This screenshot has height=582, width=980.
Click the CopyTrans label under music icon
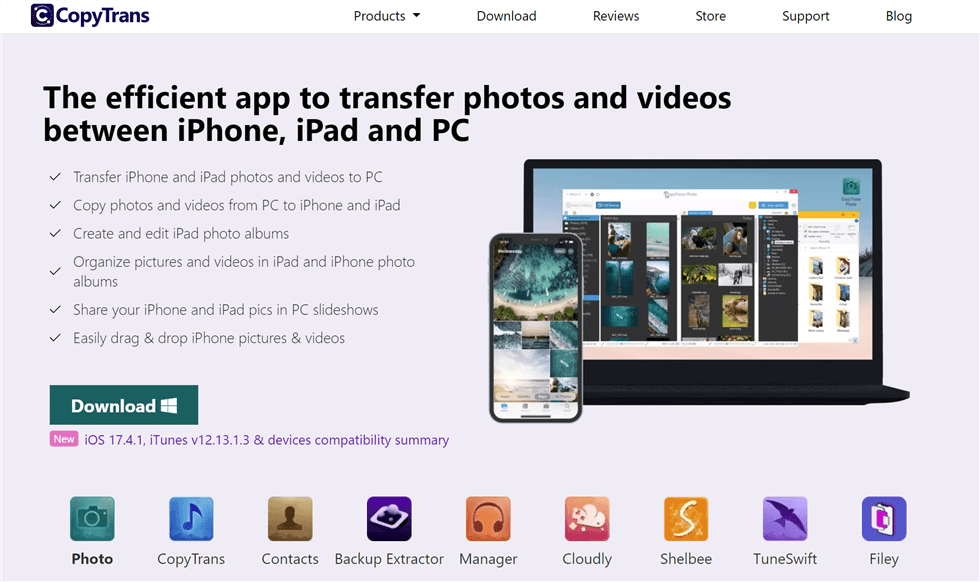(191, 559)
